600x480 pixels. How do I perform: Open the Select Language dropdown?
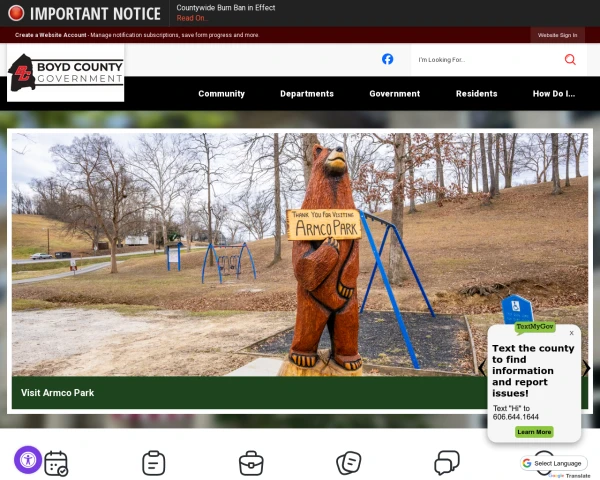(554, 463)
